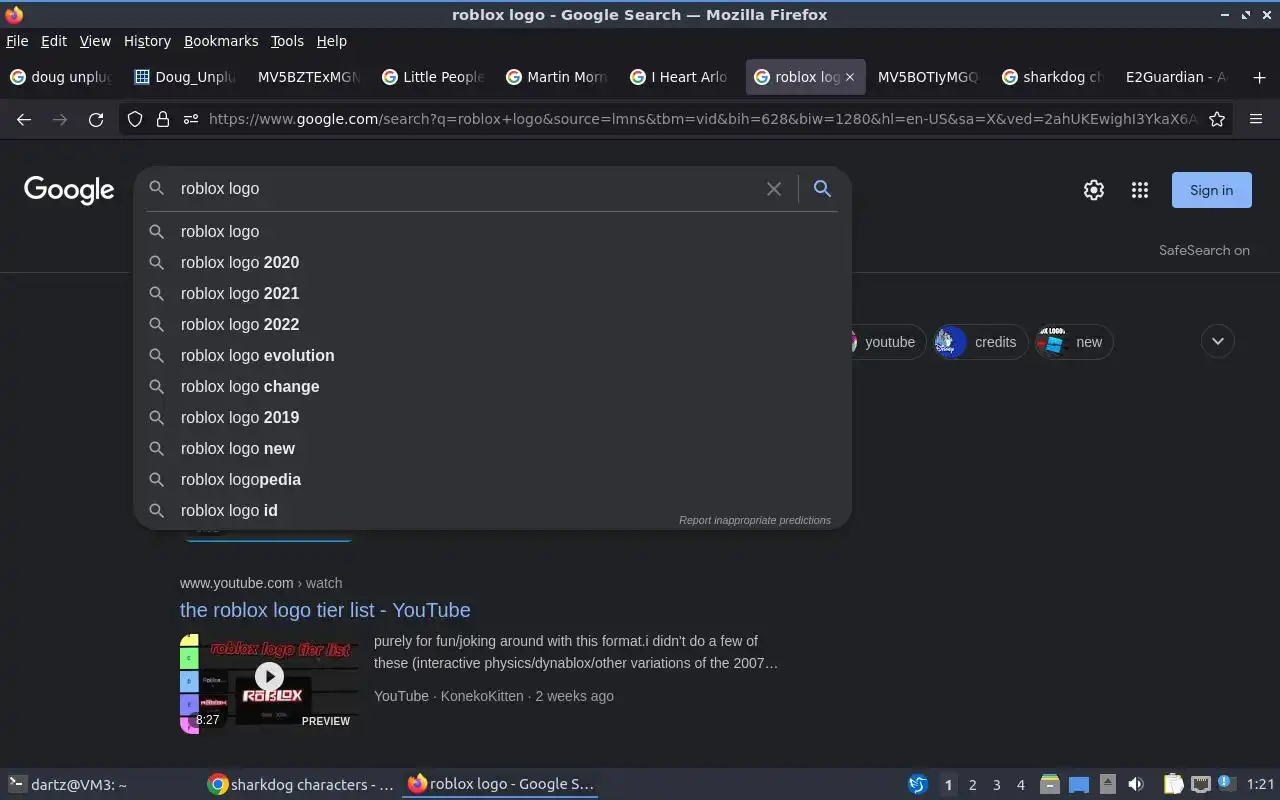1280x800 pixels.
Task: Open a new browser tab
Action: pyautogui.click(x=1259, y=77)
